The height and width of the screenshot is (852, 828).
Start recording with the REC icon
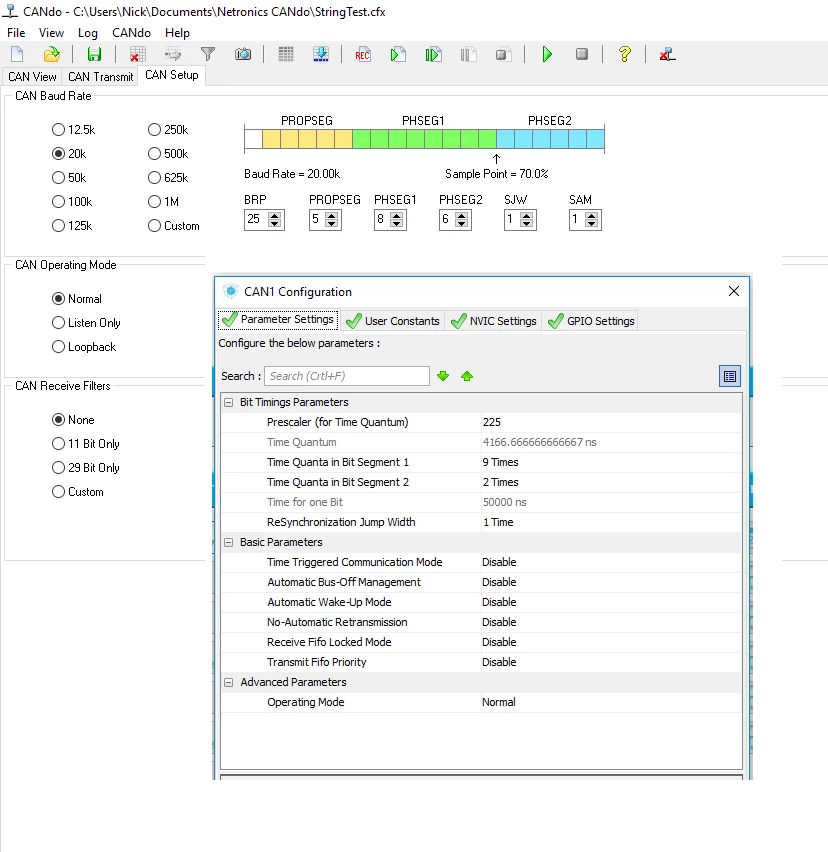click(362, 55)
